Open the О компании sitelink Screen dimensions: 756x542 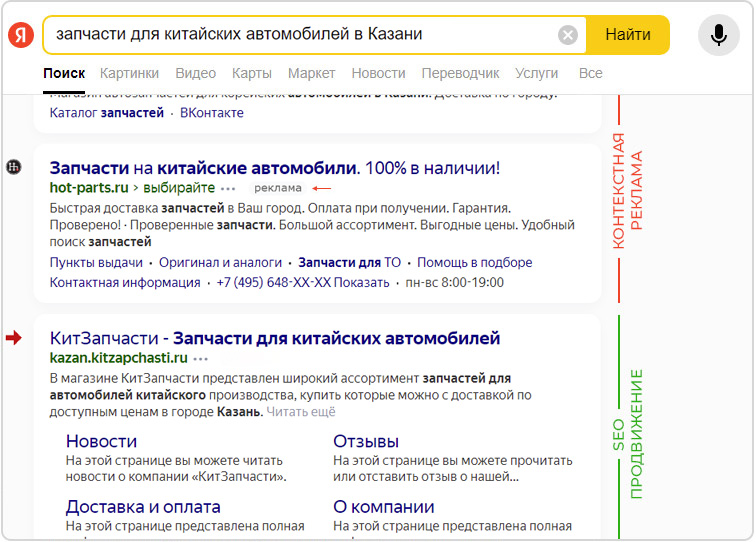click(x=384, y=507)
